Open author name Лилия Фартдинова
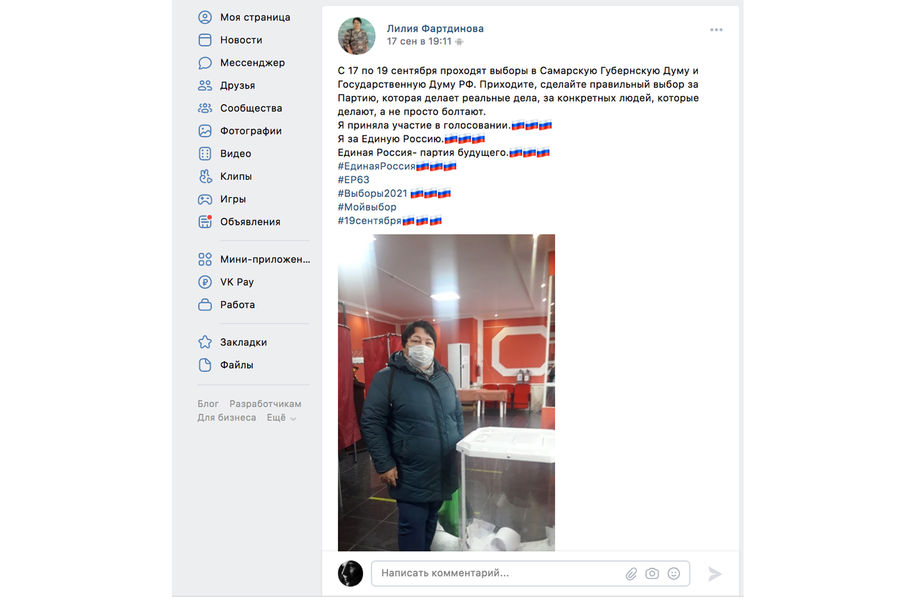The height and width of the screenshot is (600, 900). click(435, 29)
